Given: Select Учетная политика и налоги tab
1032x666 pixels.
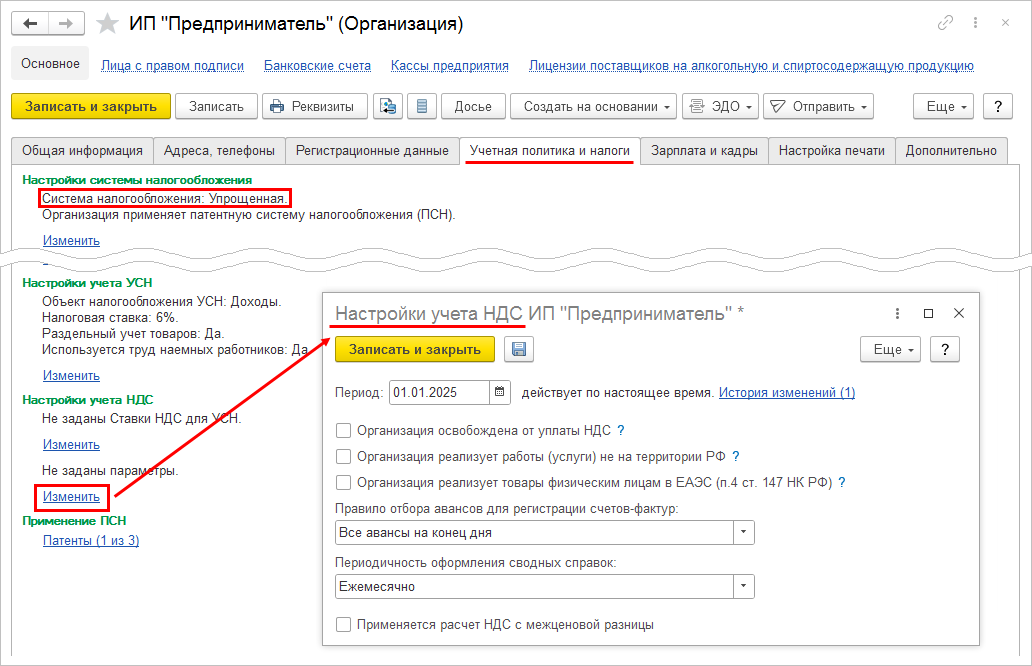Looking at the screenshot, I should pos(550,151).
